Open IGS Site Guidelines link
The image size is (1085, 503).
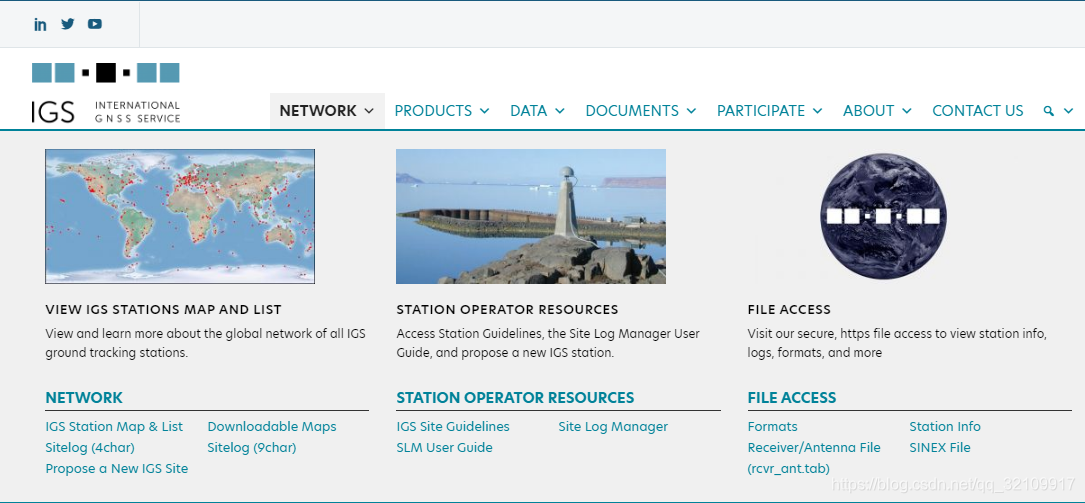[x=453, y=427]
